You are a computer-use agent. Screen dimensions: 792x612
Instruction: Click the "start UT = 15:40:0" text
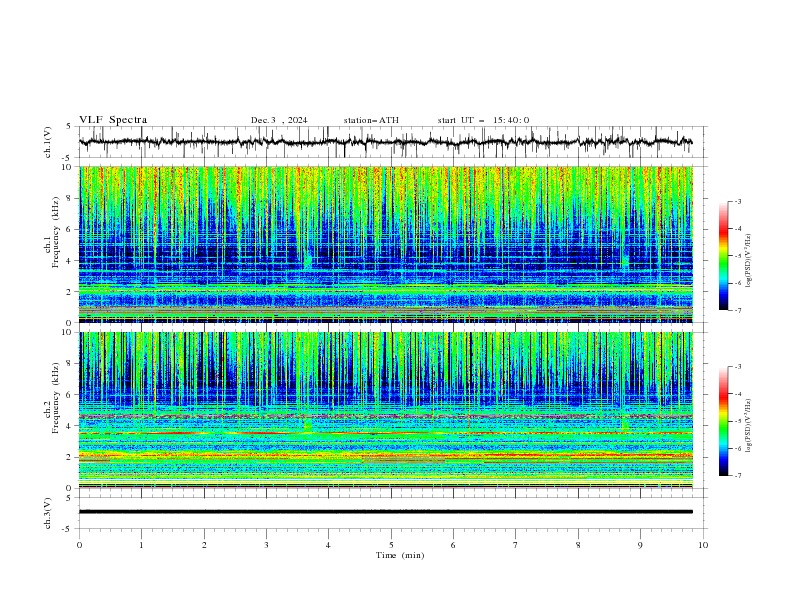click(483, 120)
